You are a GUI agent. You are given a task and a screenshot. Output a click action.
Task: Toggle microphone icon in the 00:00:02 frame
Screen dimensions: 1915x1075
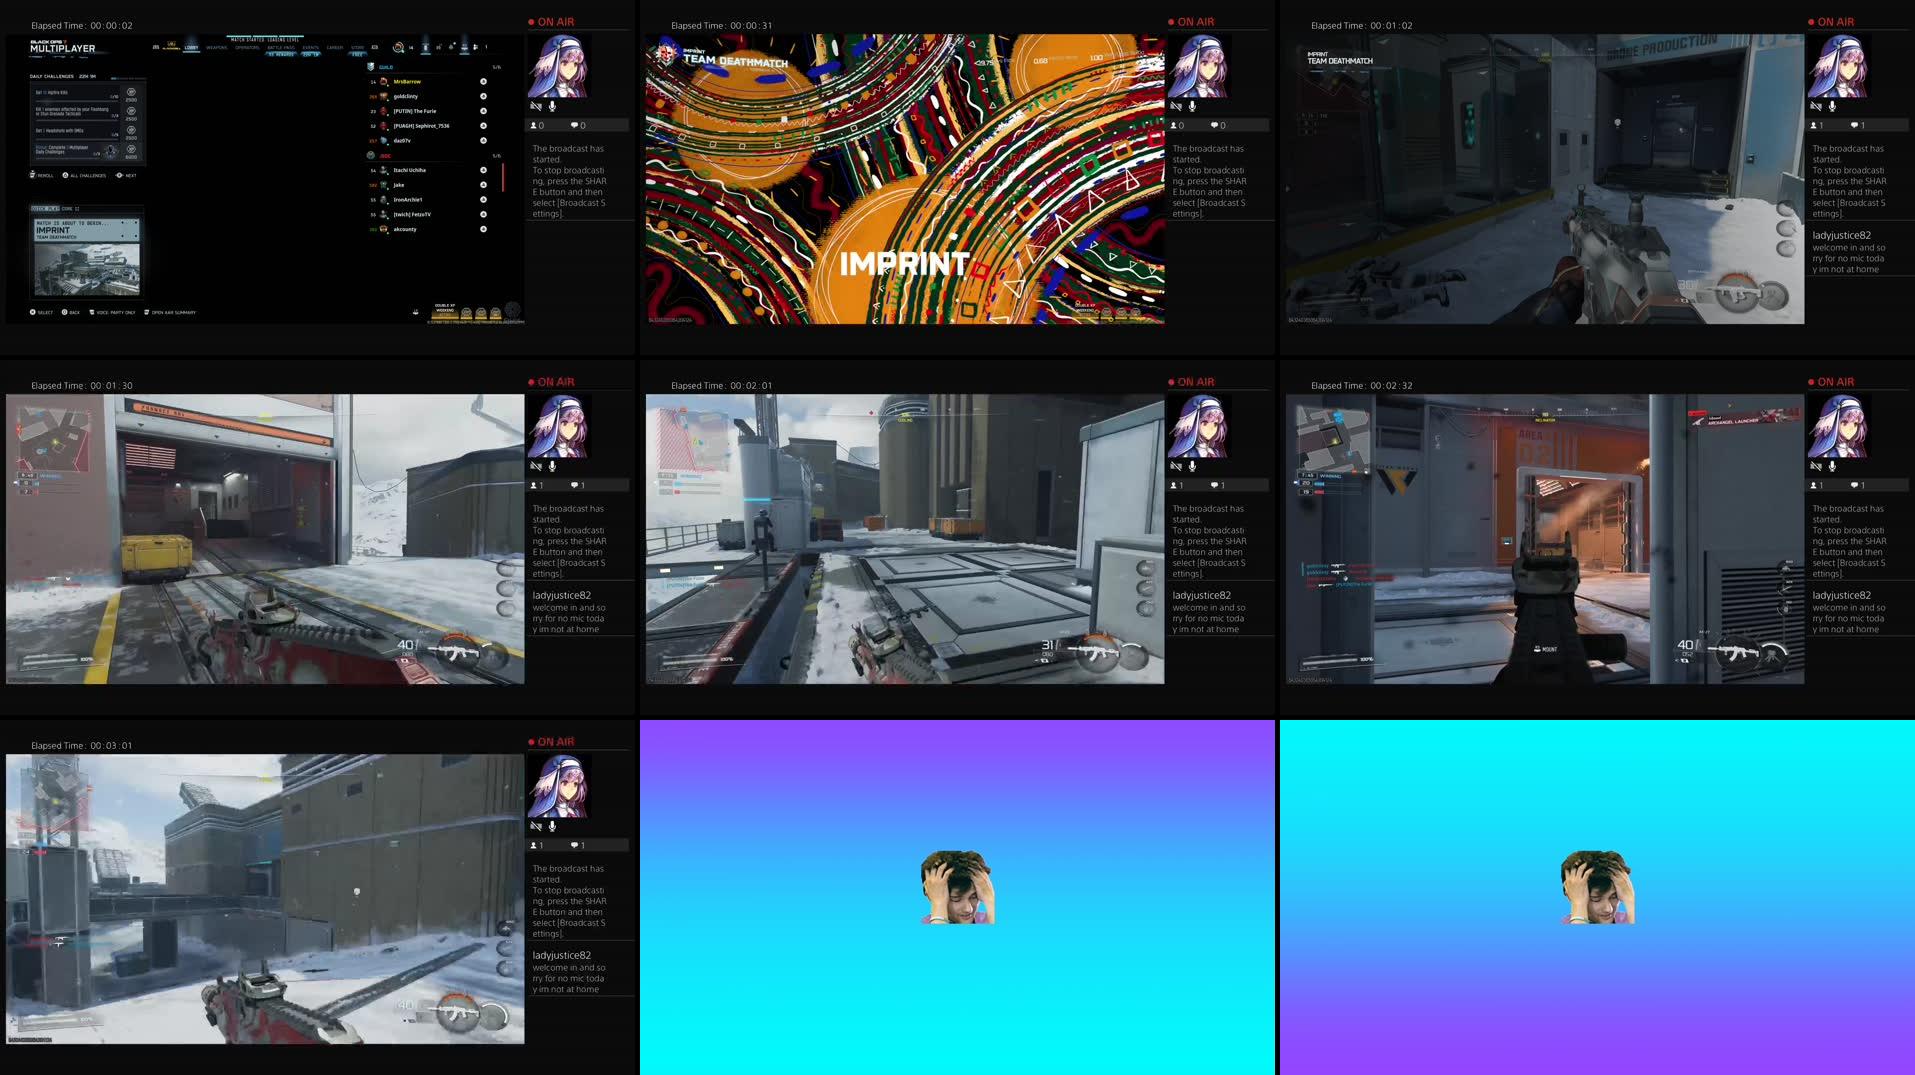(x=552, y=106)
